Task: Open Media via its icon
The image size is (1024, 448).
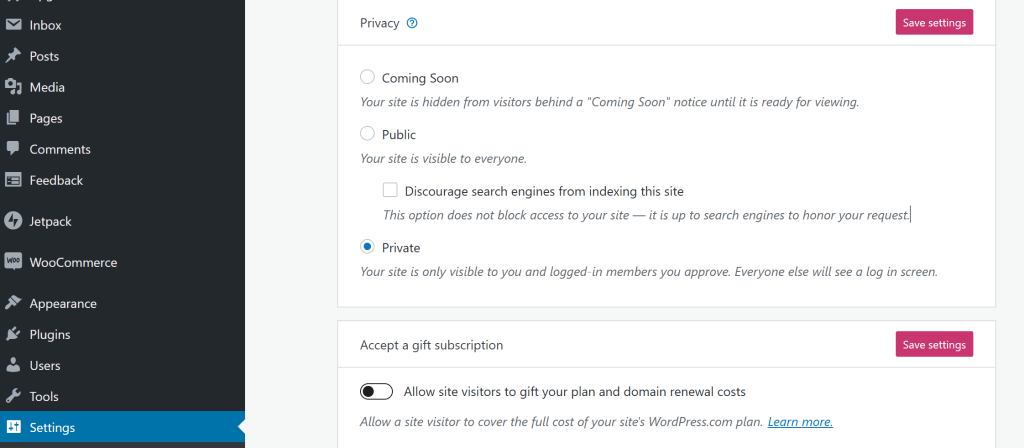Action: click(14, 87)
